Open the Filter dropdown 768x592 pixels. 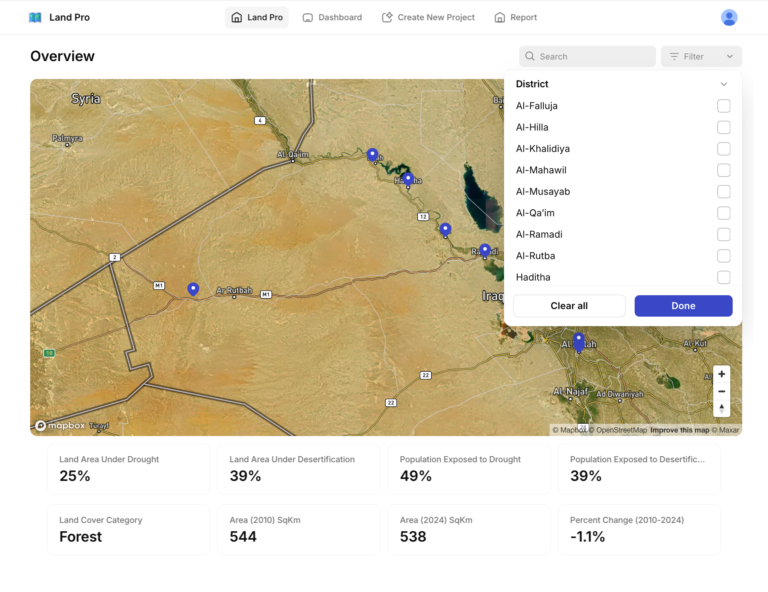tap(701, 56)
